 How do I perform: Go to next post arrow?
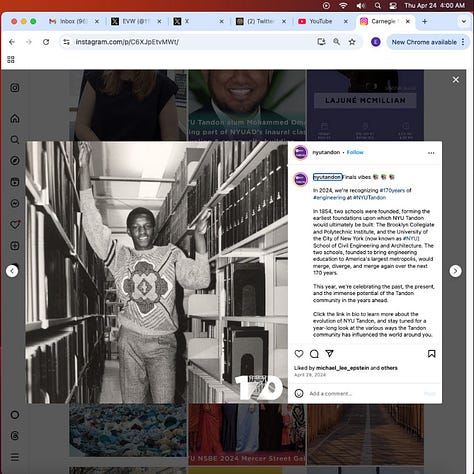[455, 271]
